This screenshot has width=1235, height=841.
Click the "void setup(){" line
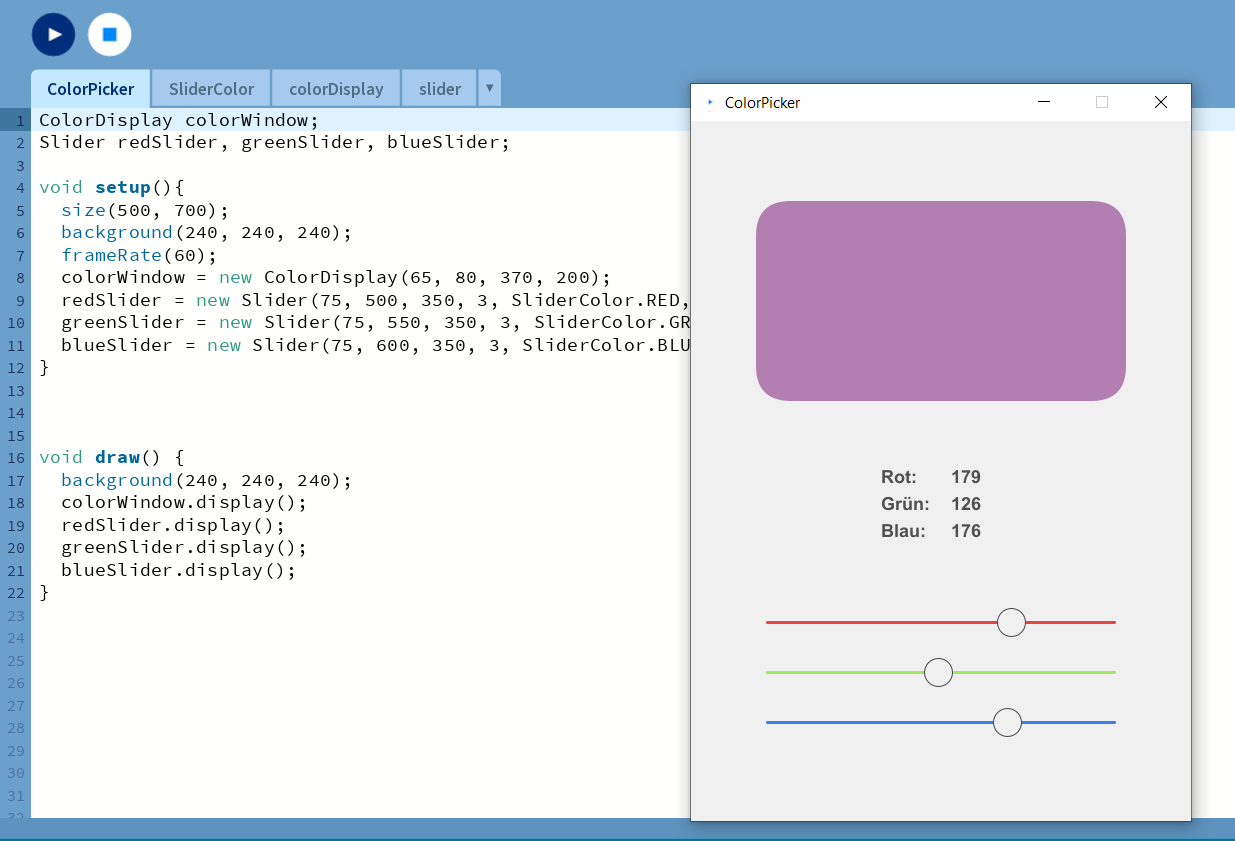pos(112,187)
